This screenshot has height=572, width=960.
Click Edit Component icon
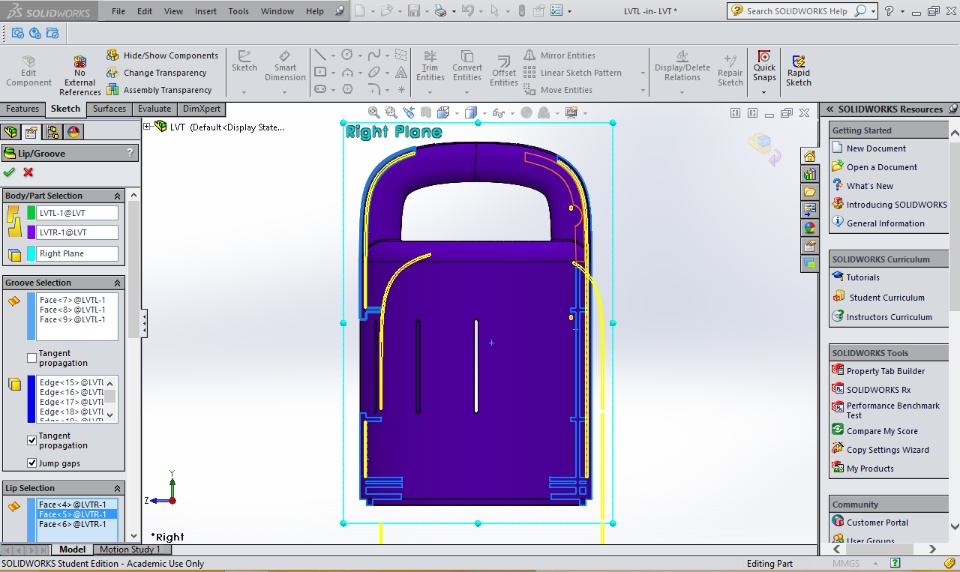[x=29, y=70]
